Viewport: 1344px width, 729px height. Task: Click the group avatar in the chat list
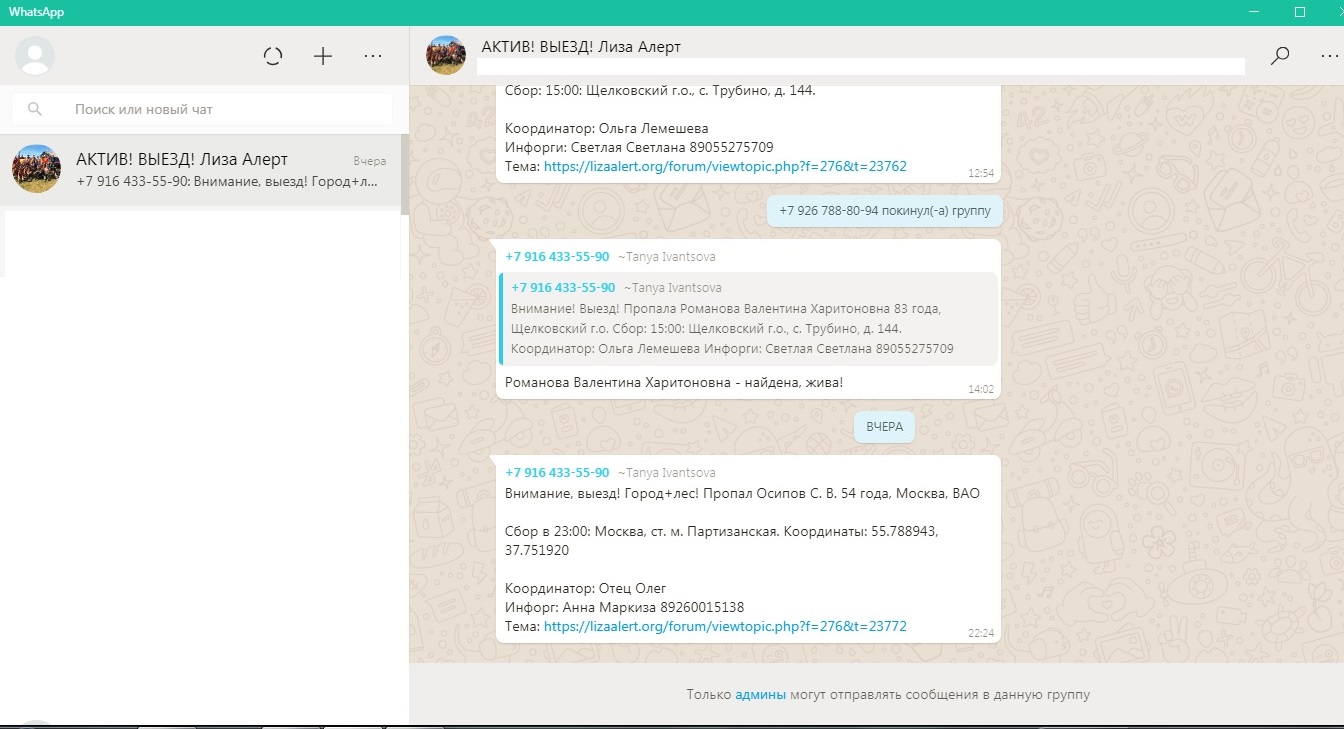click(36, 169)
